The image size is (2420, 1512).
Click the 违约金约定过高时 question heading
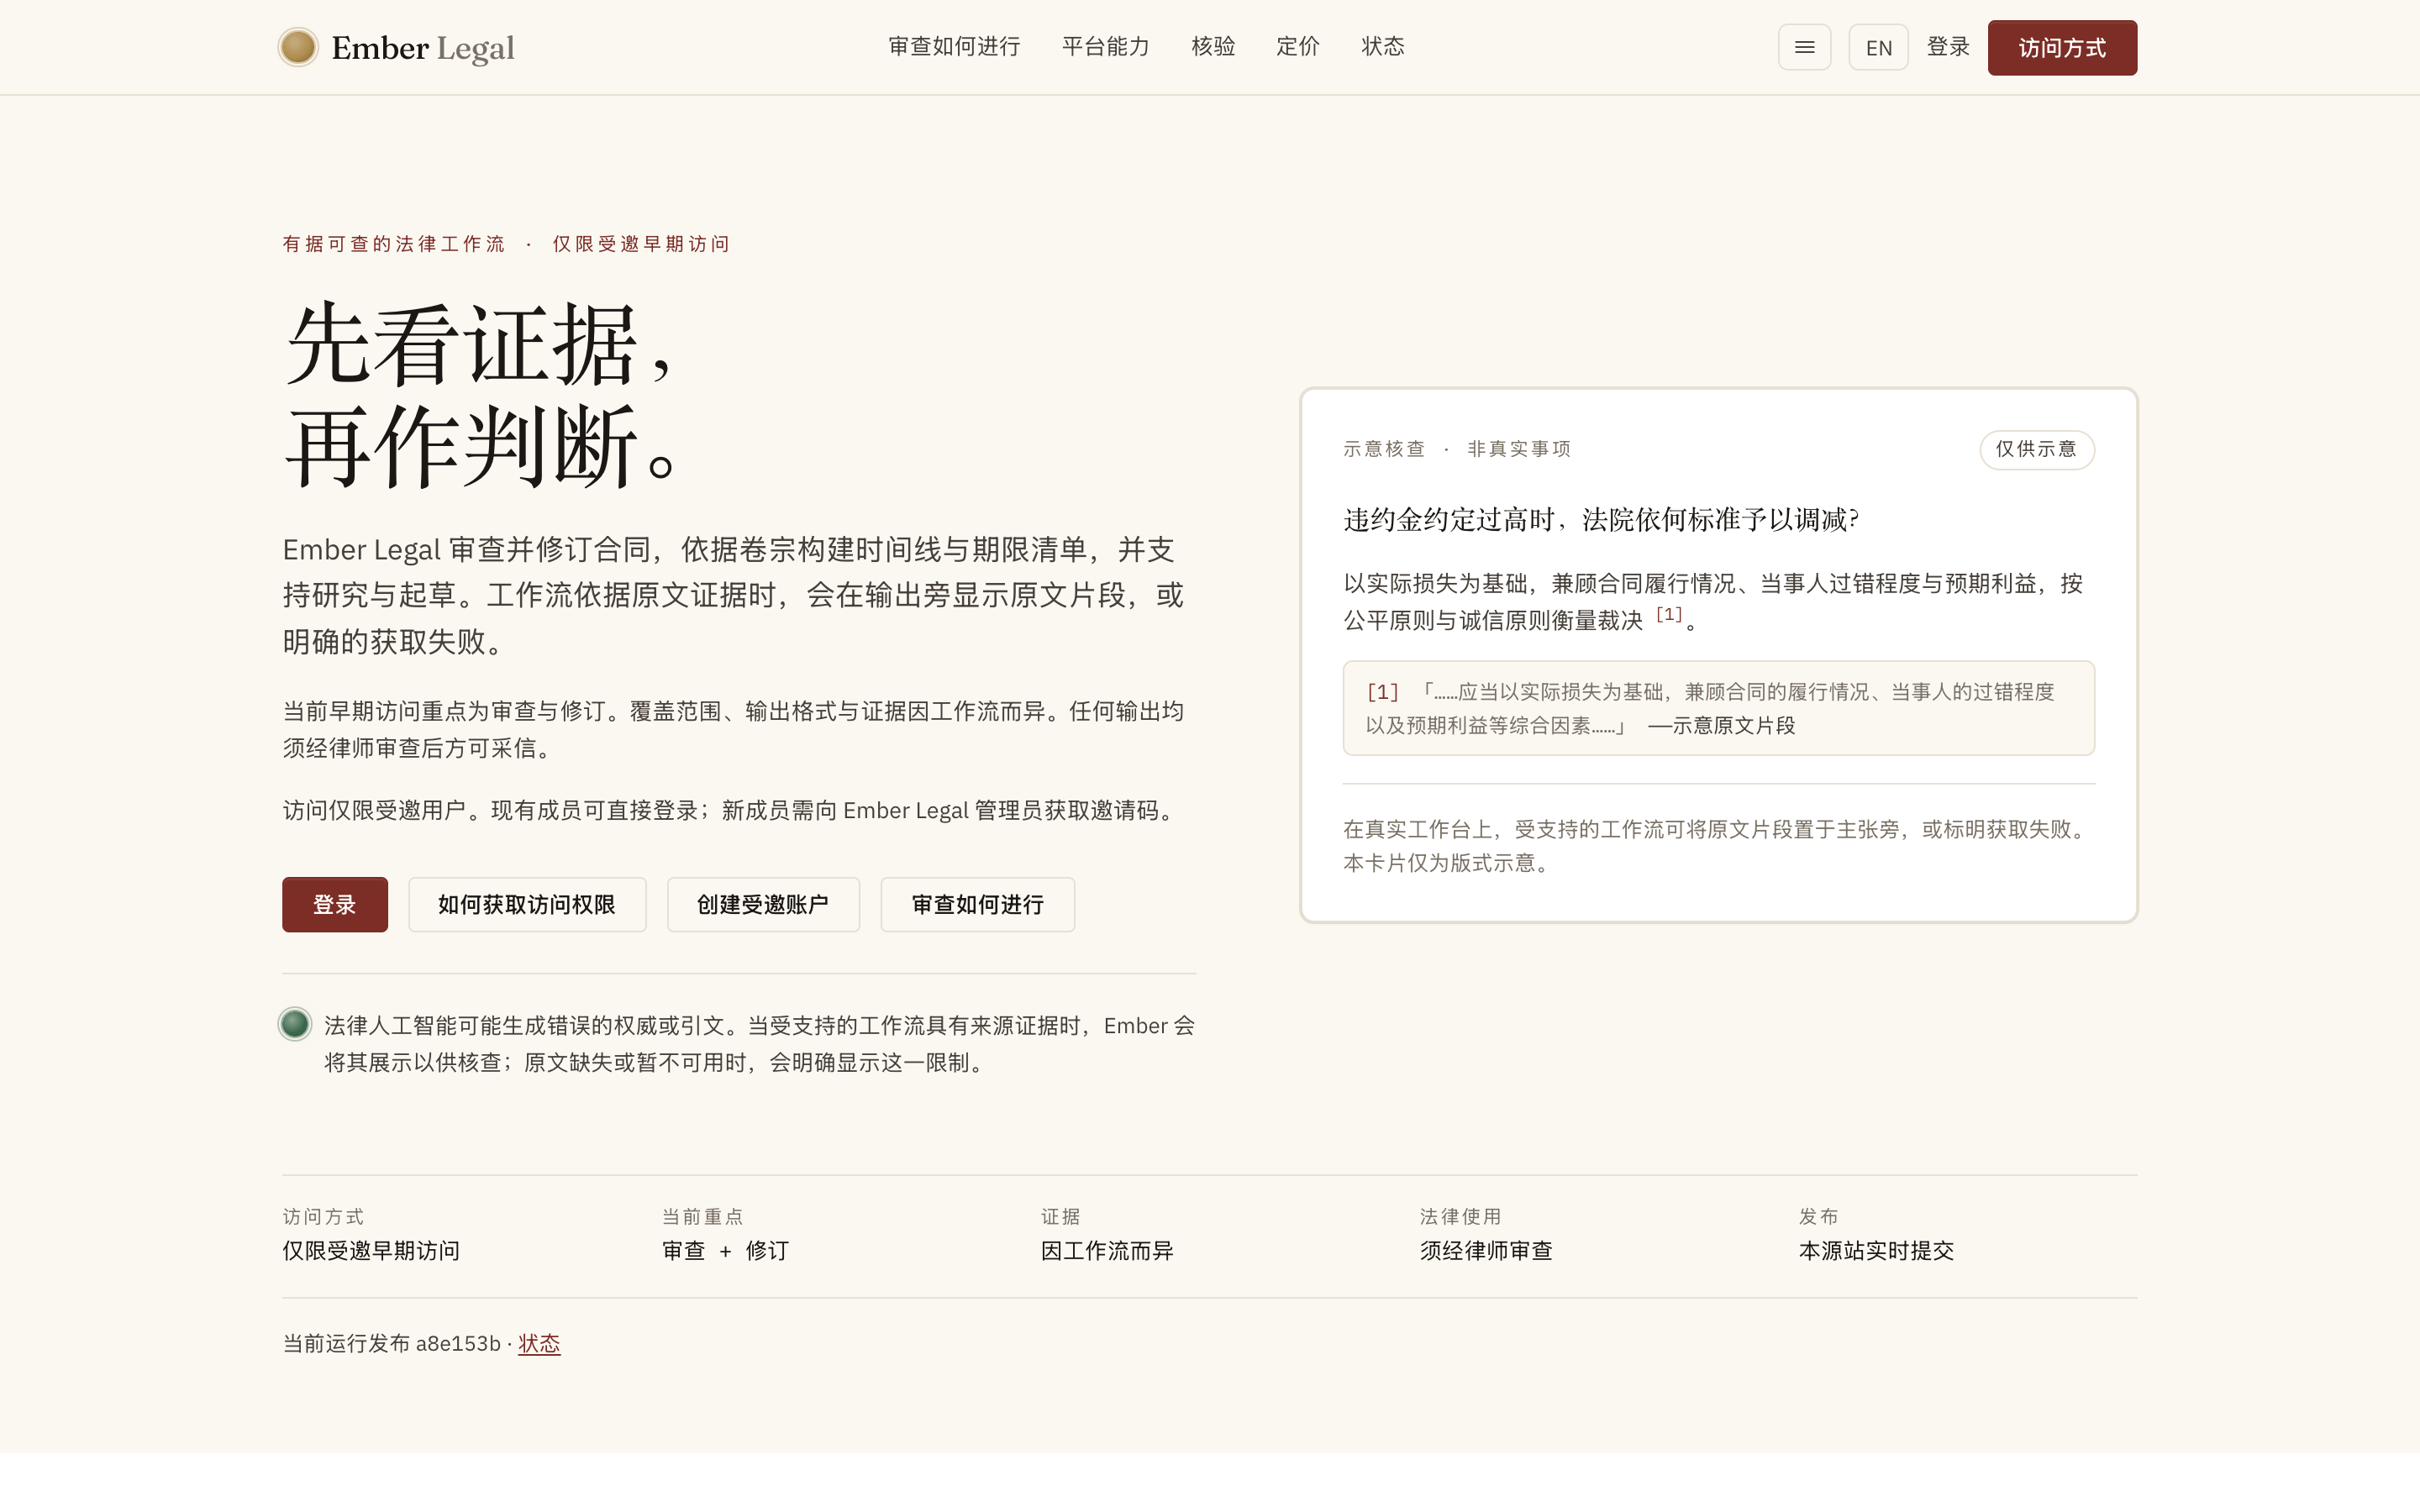pos(1600,519)
